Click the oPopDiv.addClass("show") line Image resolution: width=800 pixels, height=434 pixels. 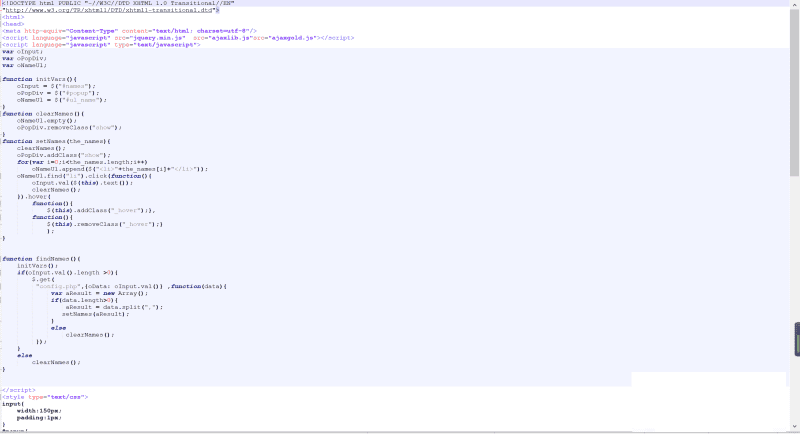tap(64, 155)
